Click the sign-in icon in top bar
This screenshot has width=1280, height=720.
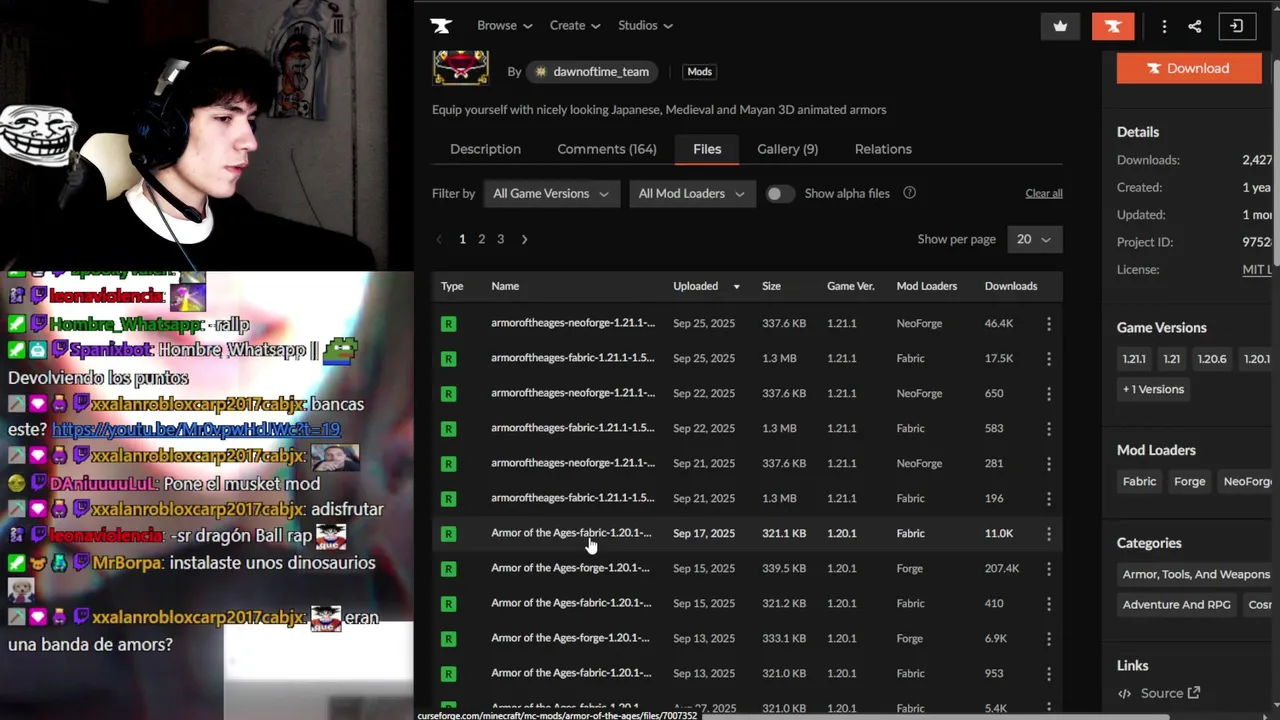pyautogui.click(x=1237, y=26)
